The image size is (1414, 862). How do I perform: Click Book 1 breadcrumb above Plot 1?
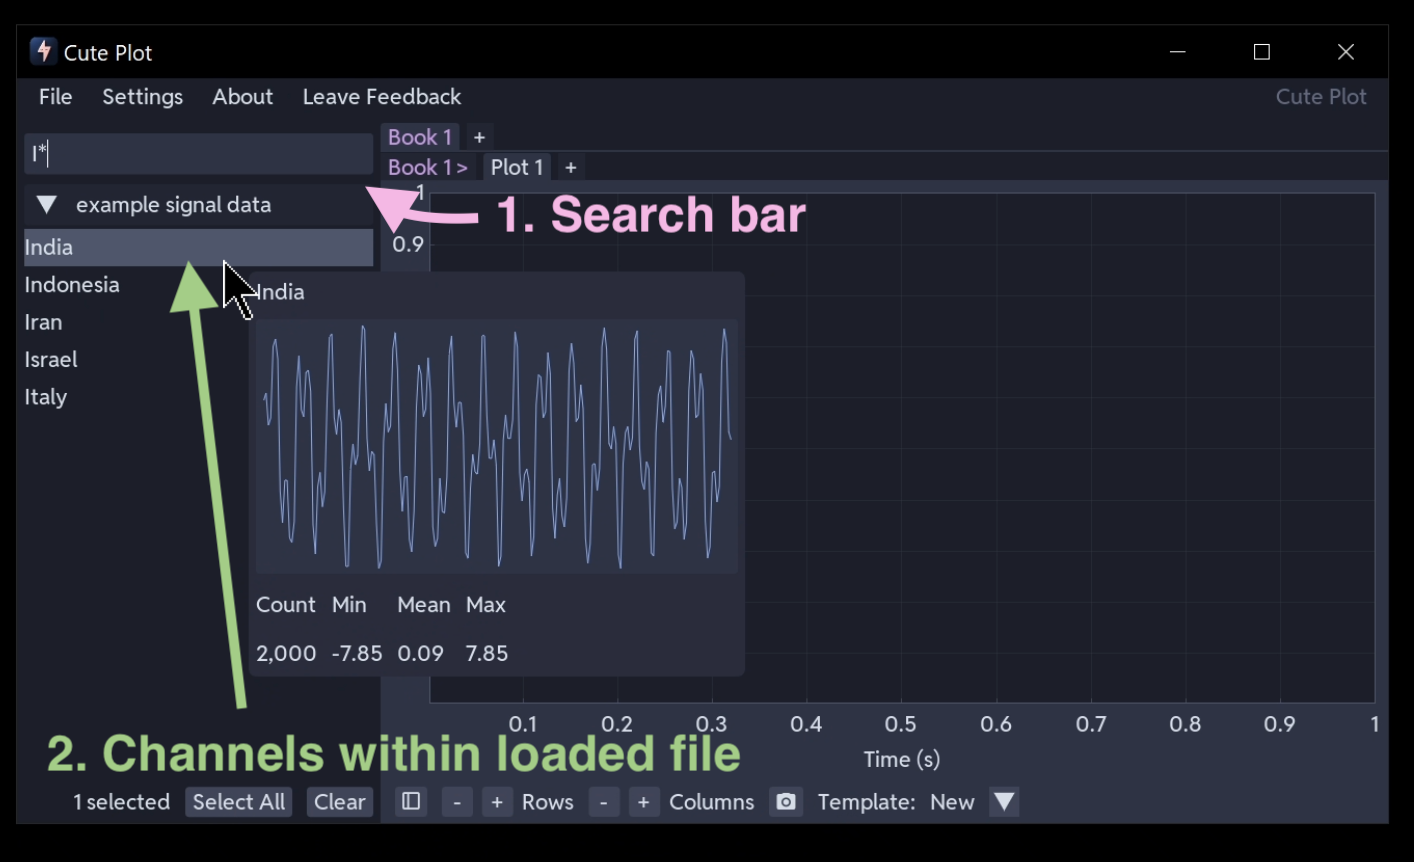tap(424, 167)
